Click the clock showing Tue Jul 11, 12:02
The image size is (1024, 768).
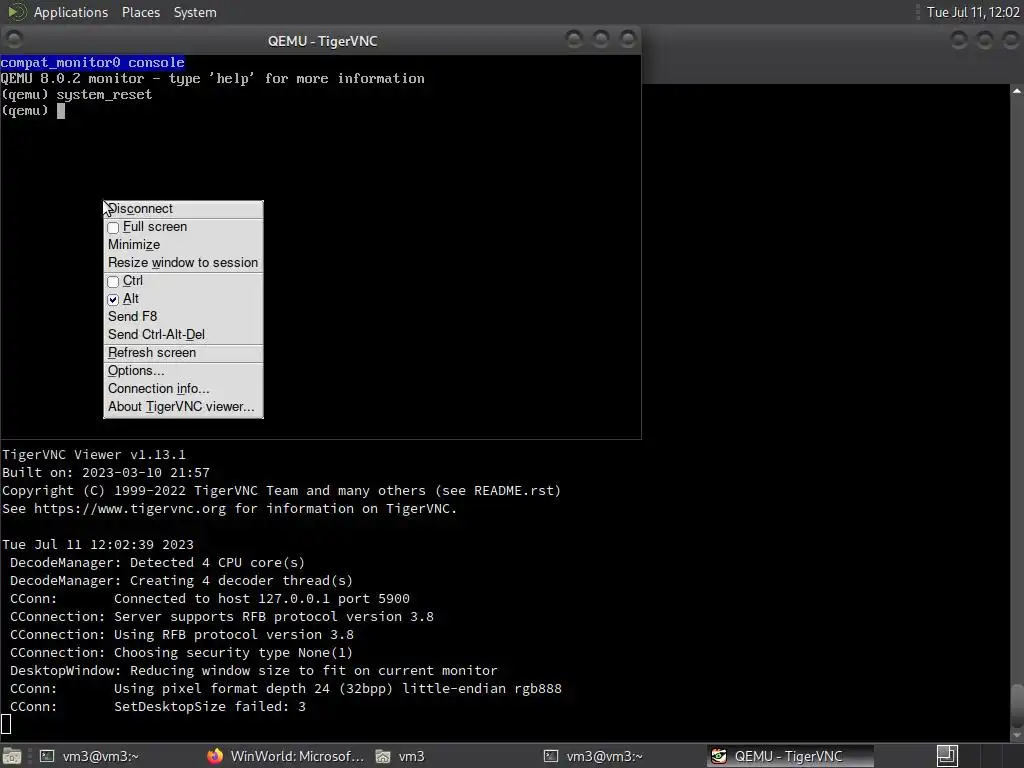pyautogui.click(x=972, y=12)
